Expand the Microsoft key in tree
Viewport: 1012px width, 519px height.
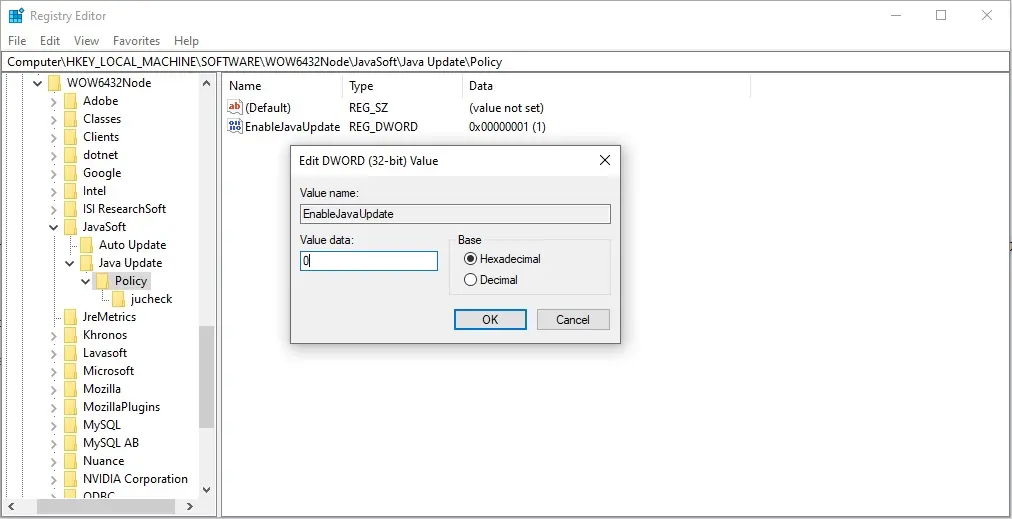[54, 371]
